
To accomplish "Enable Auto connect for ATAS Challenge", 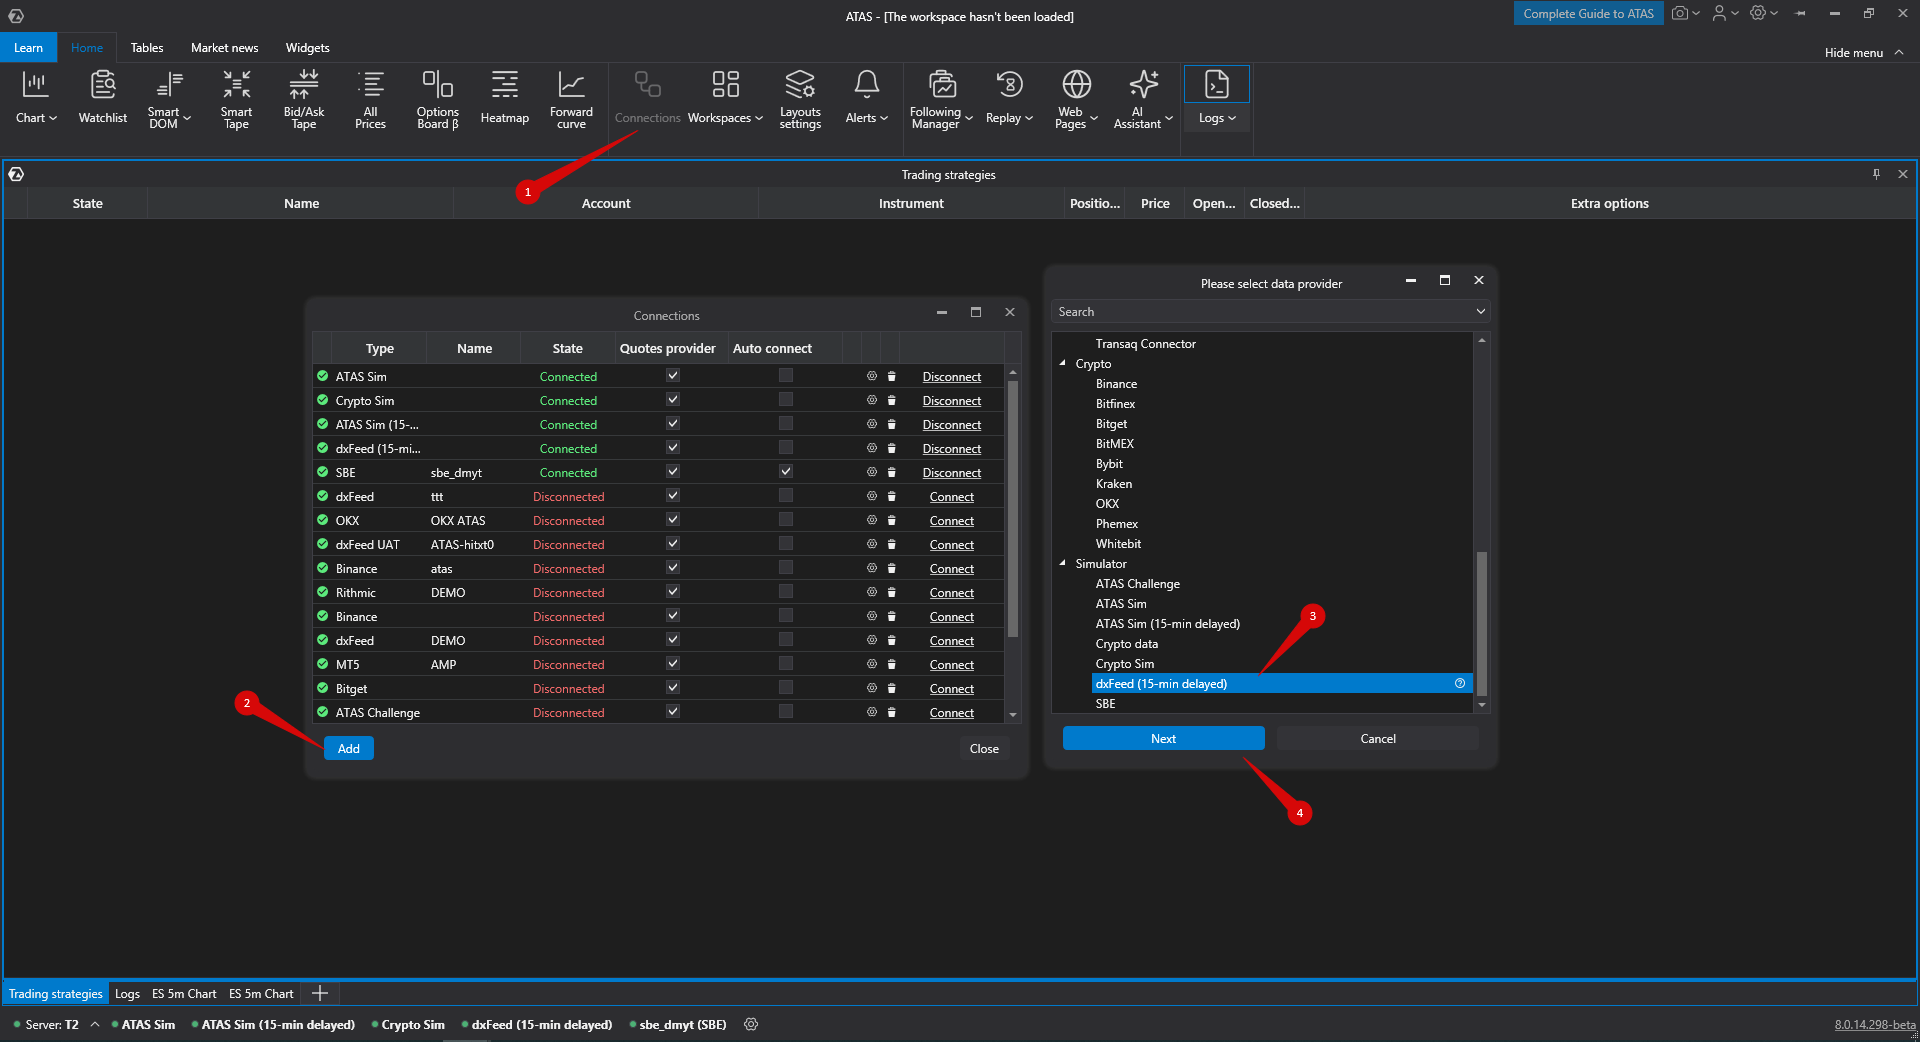I will point(786,711).
